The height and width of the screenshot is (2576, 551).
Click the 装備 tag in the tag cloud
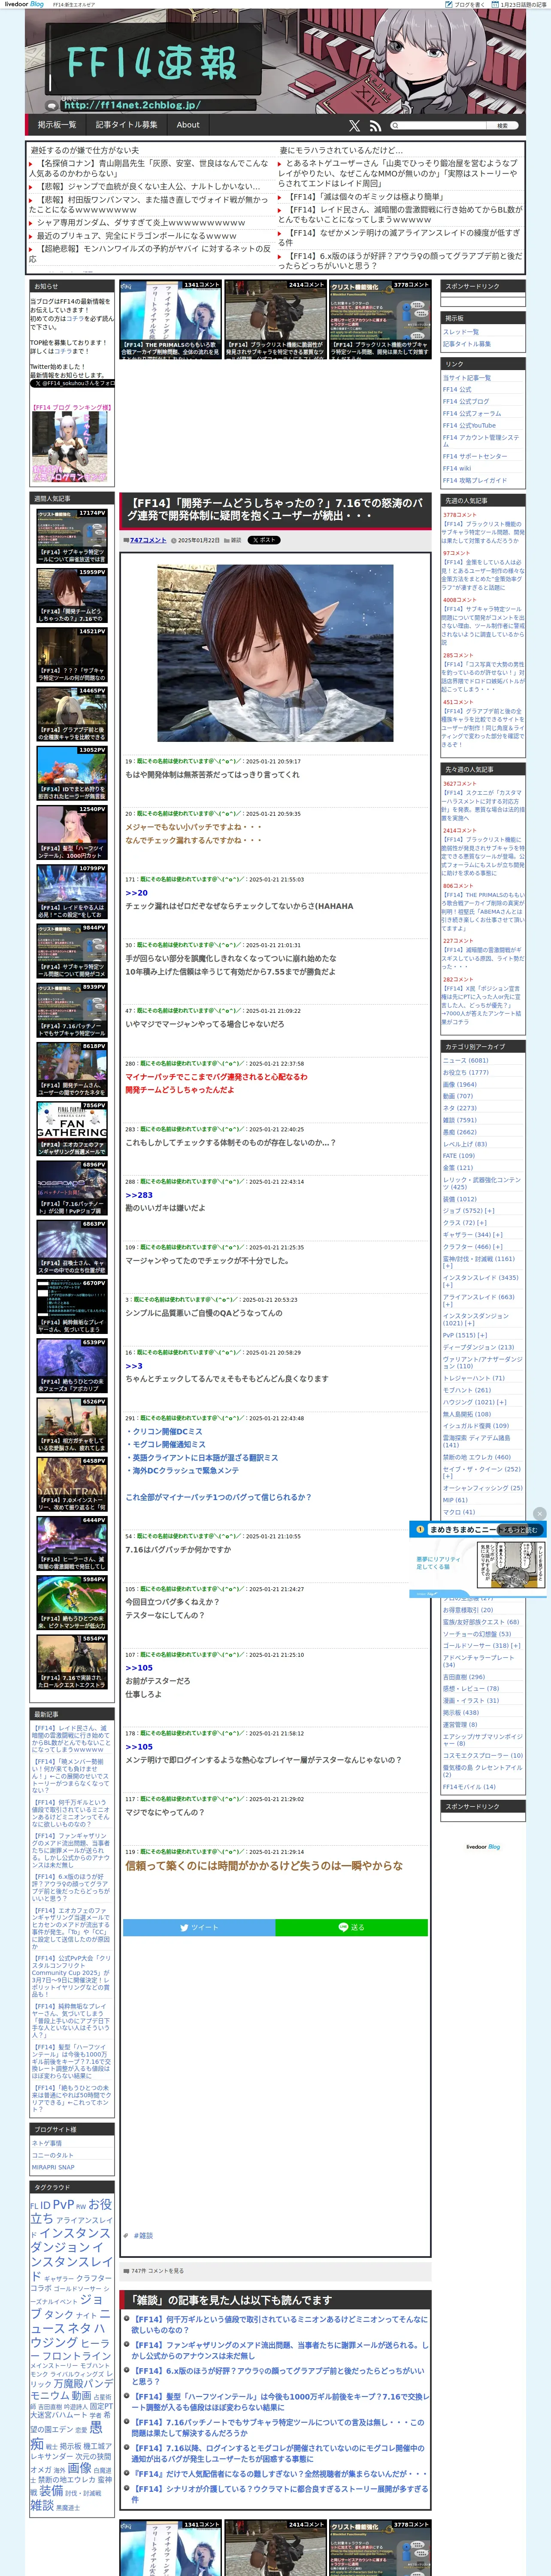tap(51, 2490)
